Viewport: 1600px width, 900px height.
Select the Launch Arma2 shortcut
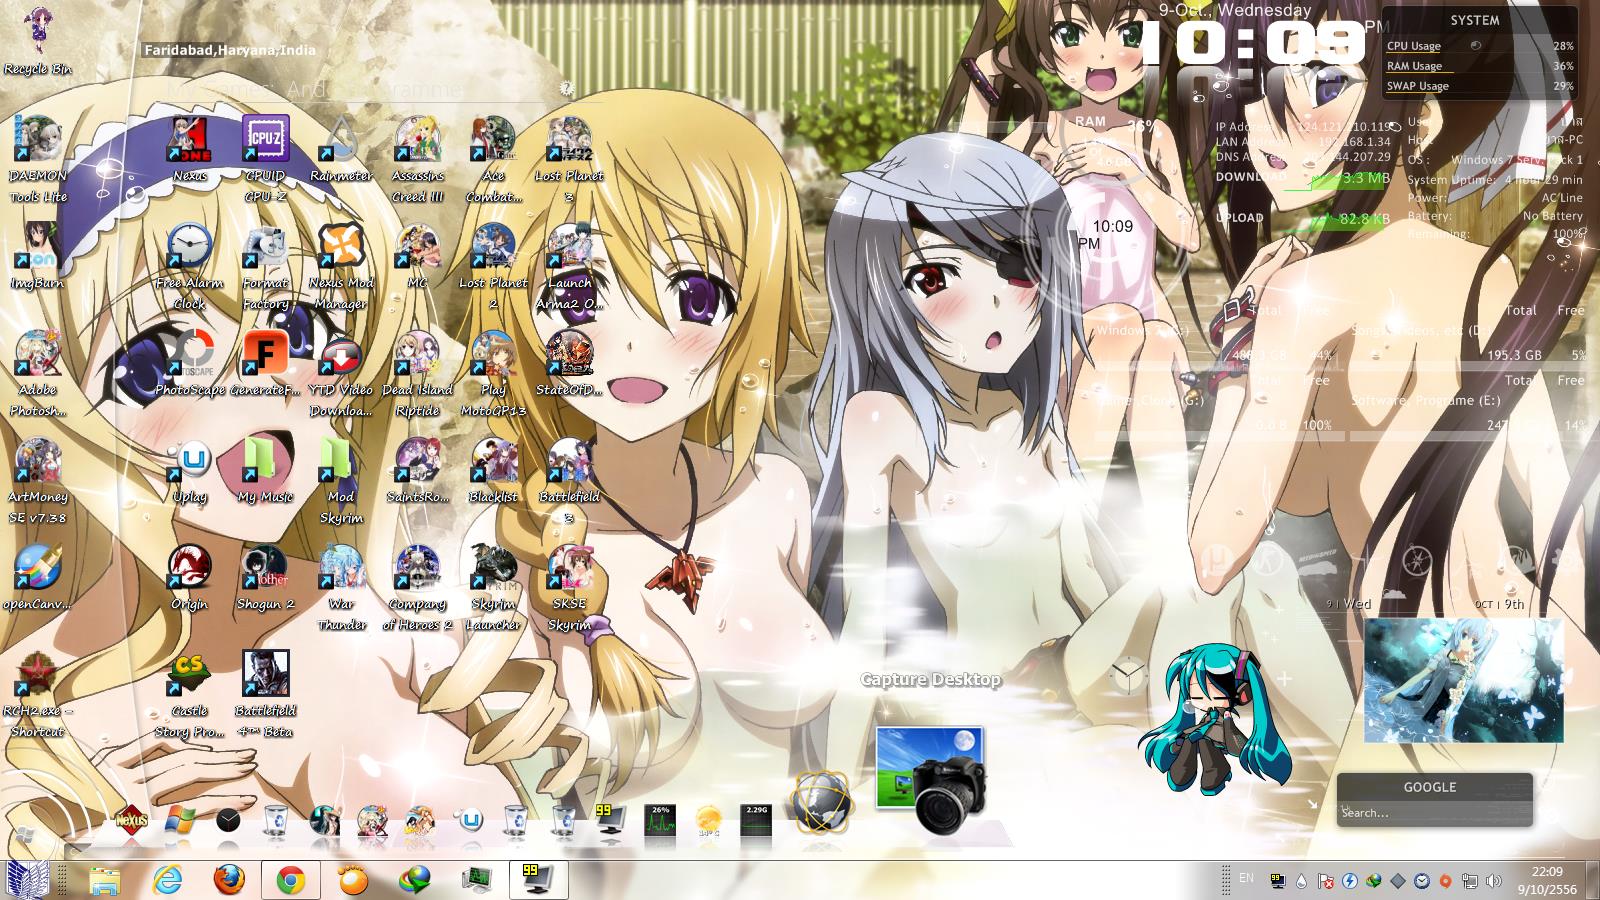(569, 266)
